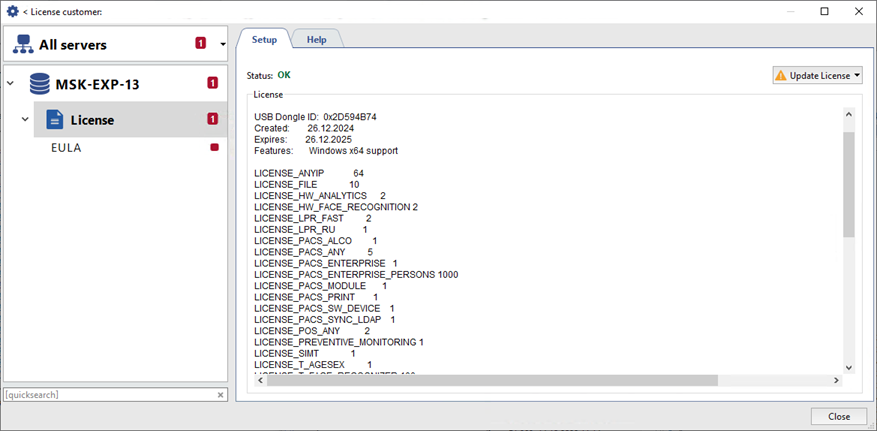Open the Update License dropdown arrow

pos(857,76)
